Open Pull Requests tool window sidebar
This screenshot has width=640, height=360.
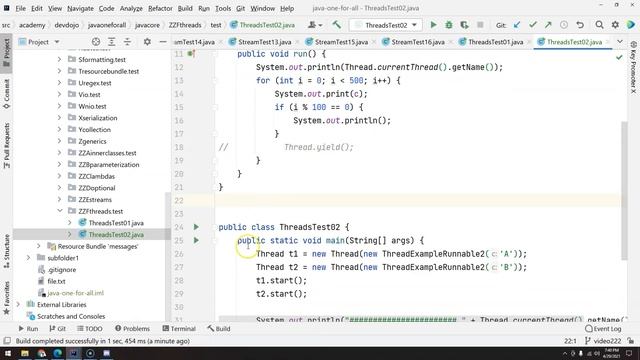tap(7, 146)
